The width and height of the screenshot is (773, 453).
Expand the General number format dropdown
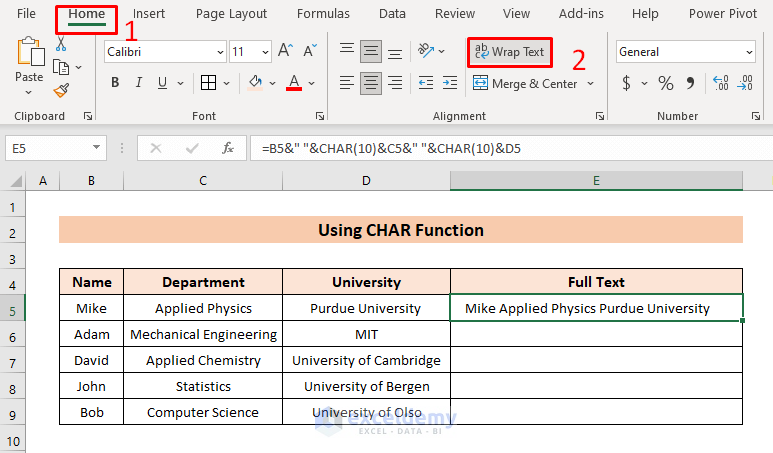click(x=748, y=52)
